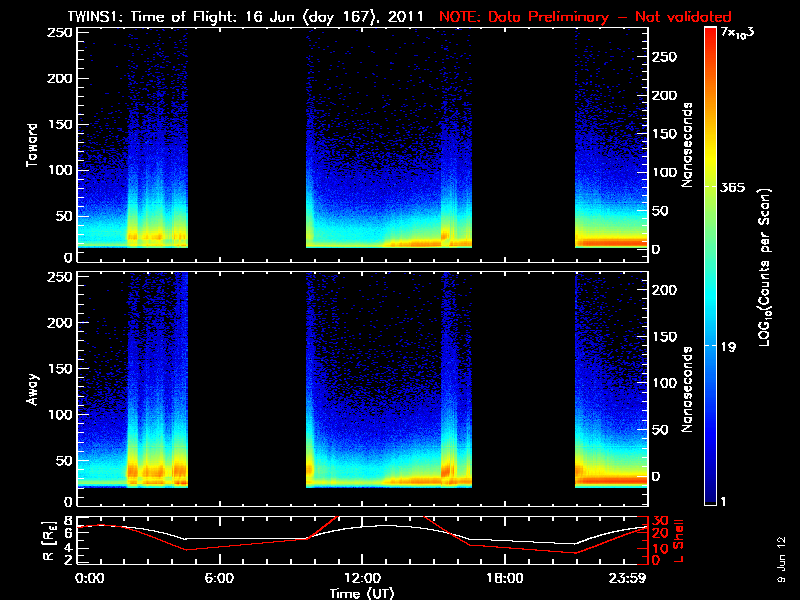The image size is (800, 600).
Task: Click the Away panel's right 'Nanoseconds' label
Action: click(687, 388)
